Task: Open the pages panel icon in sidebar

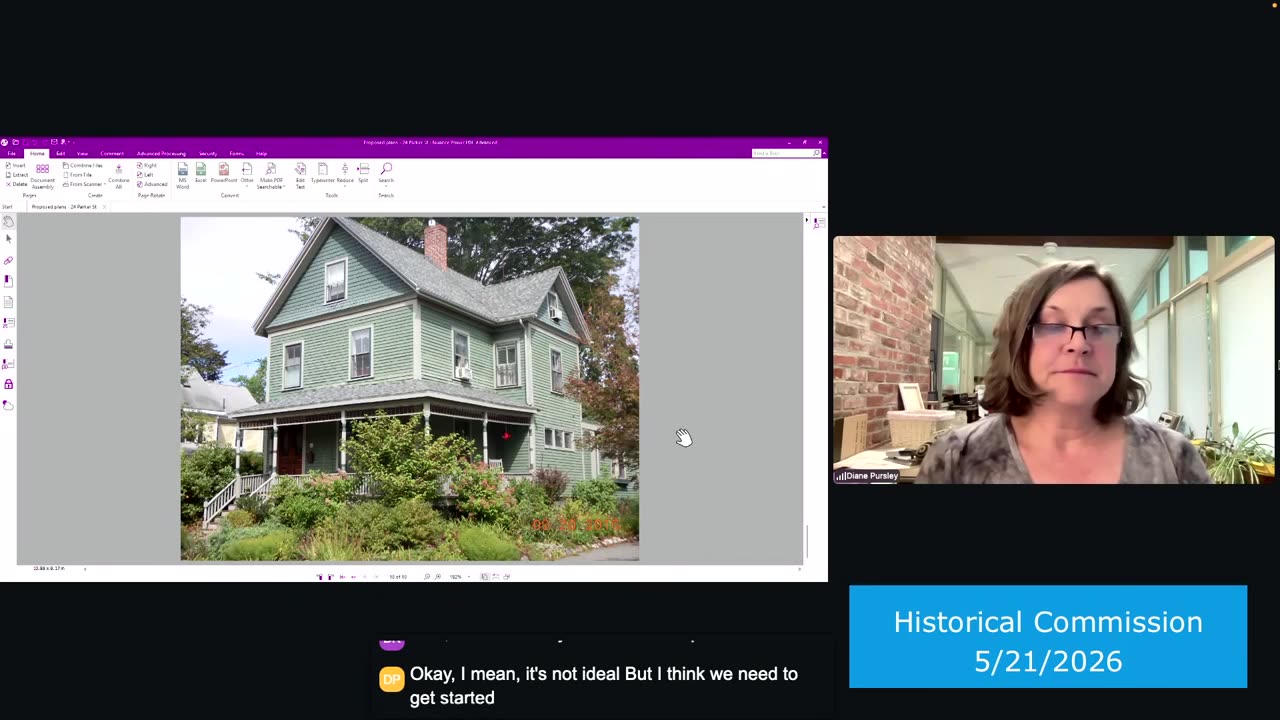Action: pos(8,301)
